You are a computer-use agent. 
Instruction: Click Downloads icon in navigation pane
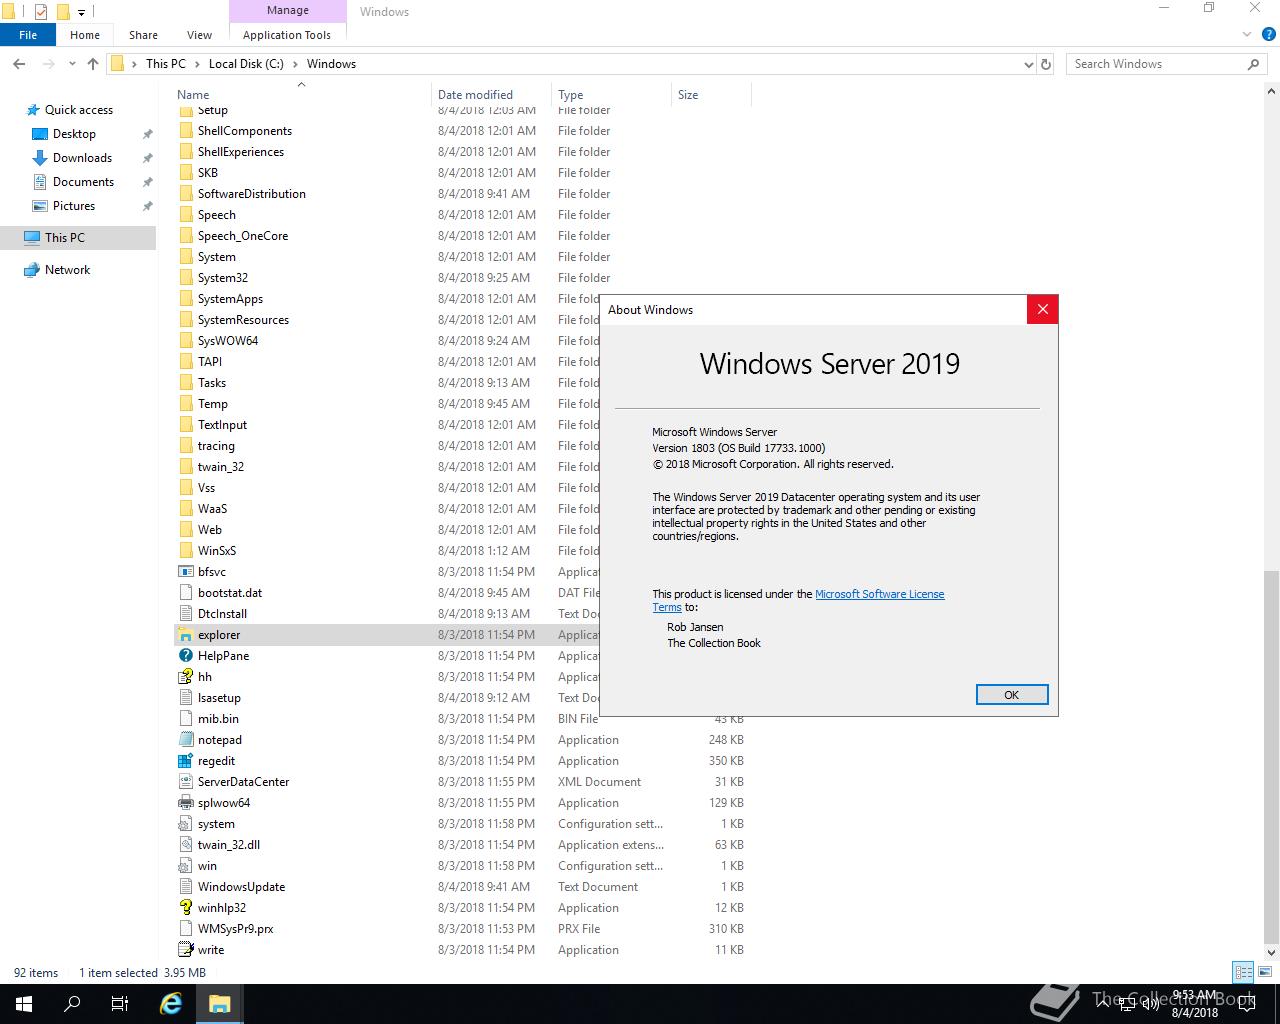click(x=40, y=158)
